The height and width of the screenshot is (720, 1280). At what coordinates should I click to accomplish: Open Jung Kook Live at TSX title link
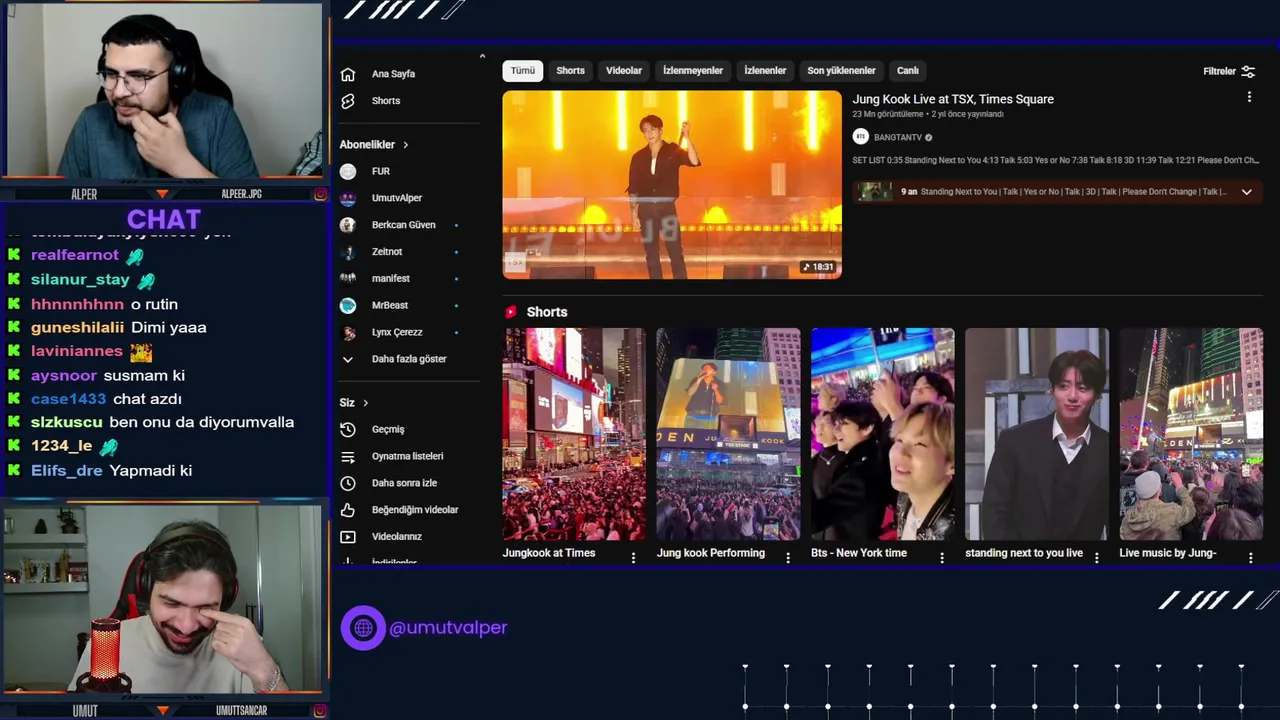(x=953, y=99)
